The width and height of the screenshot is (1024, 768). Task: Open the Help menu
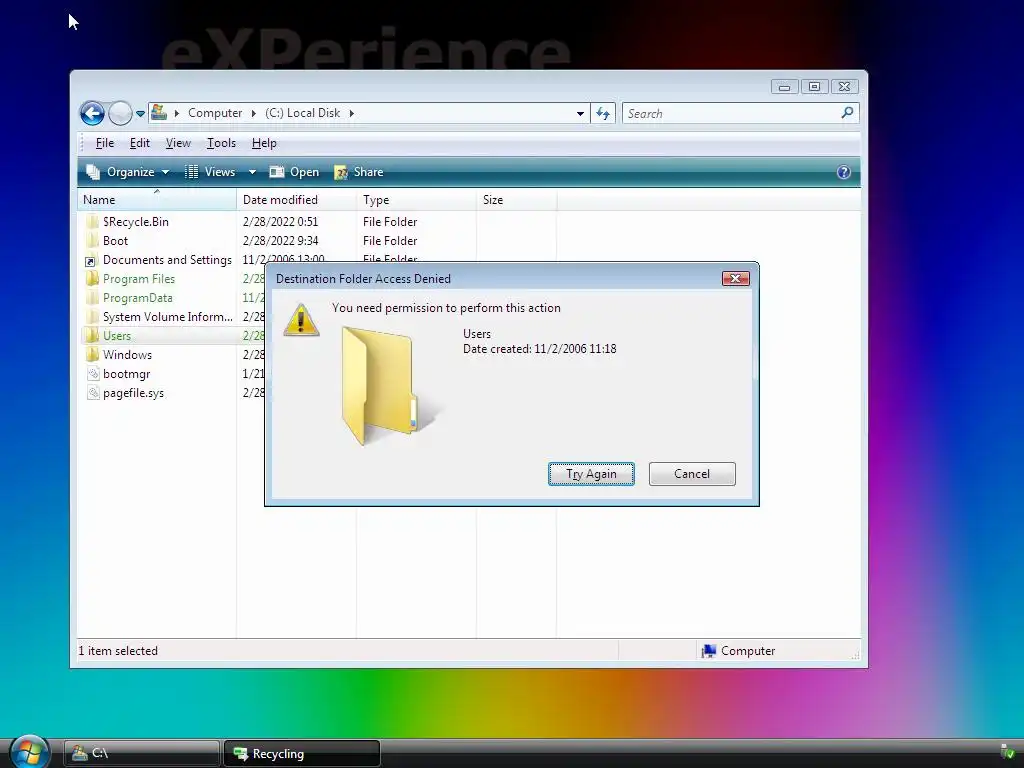pyautogui.click(x=264, y=143)
